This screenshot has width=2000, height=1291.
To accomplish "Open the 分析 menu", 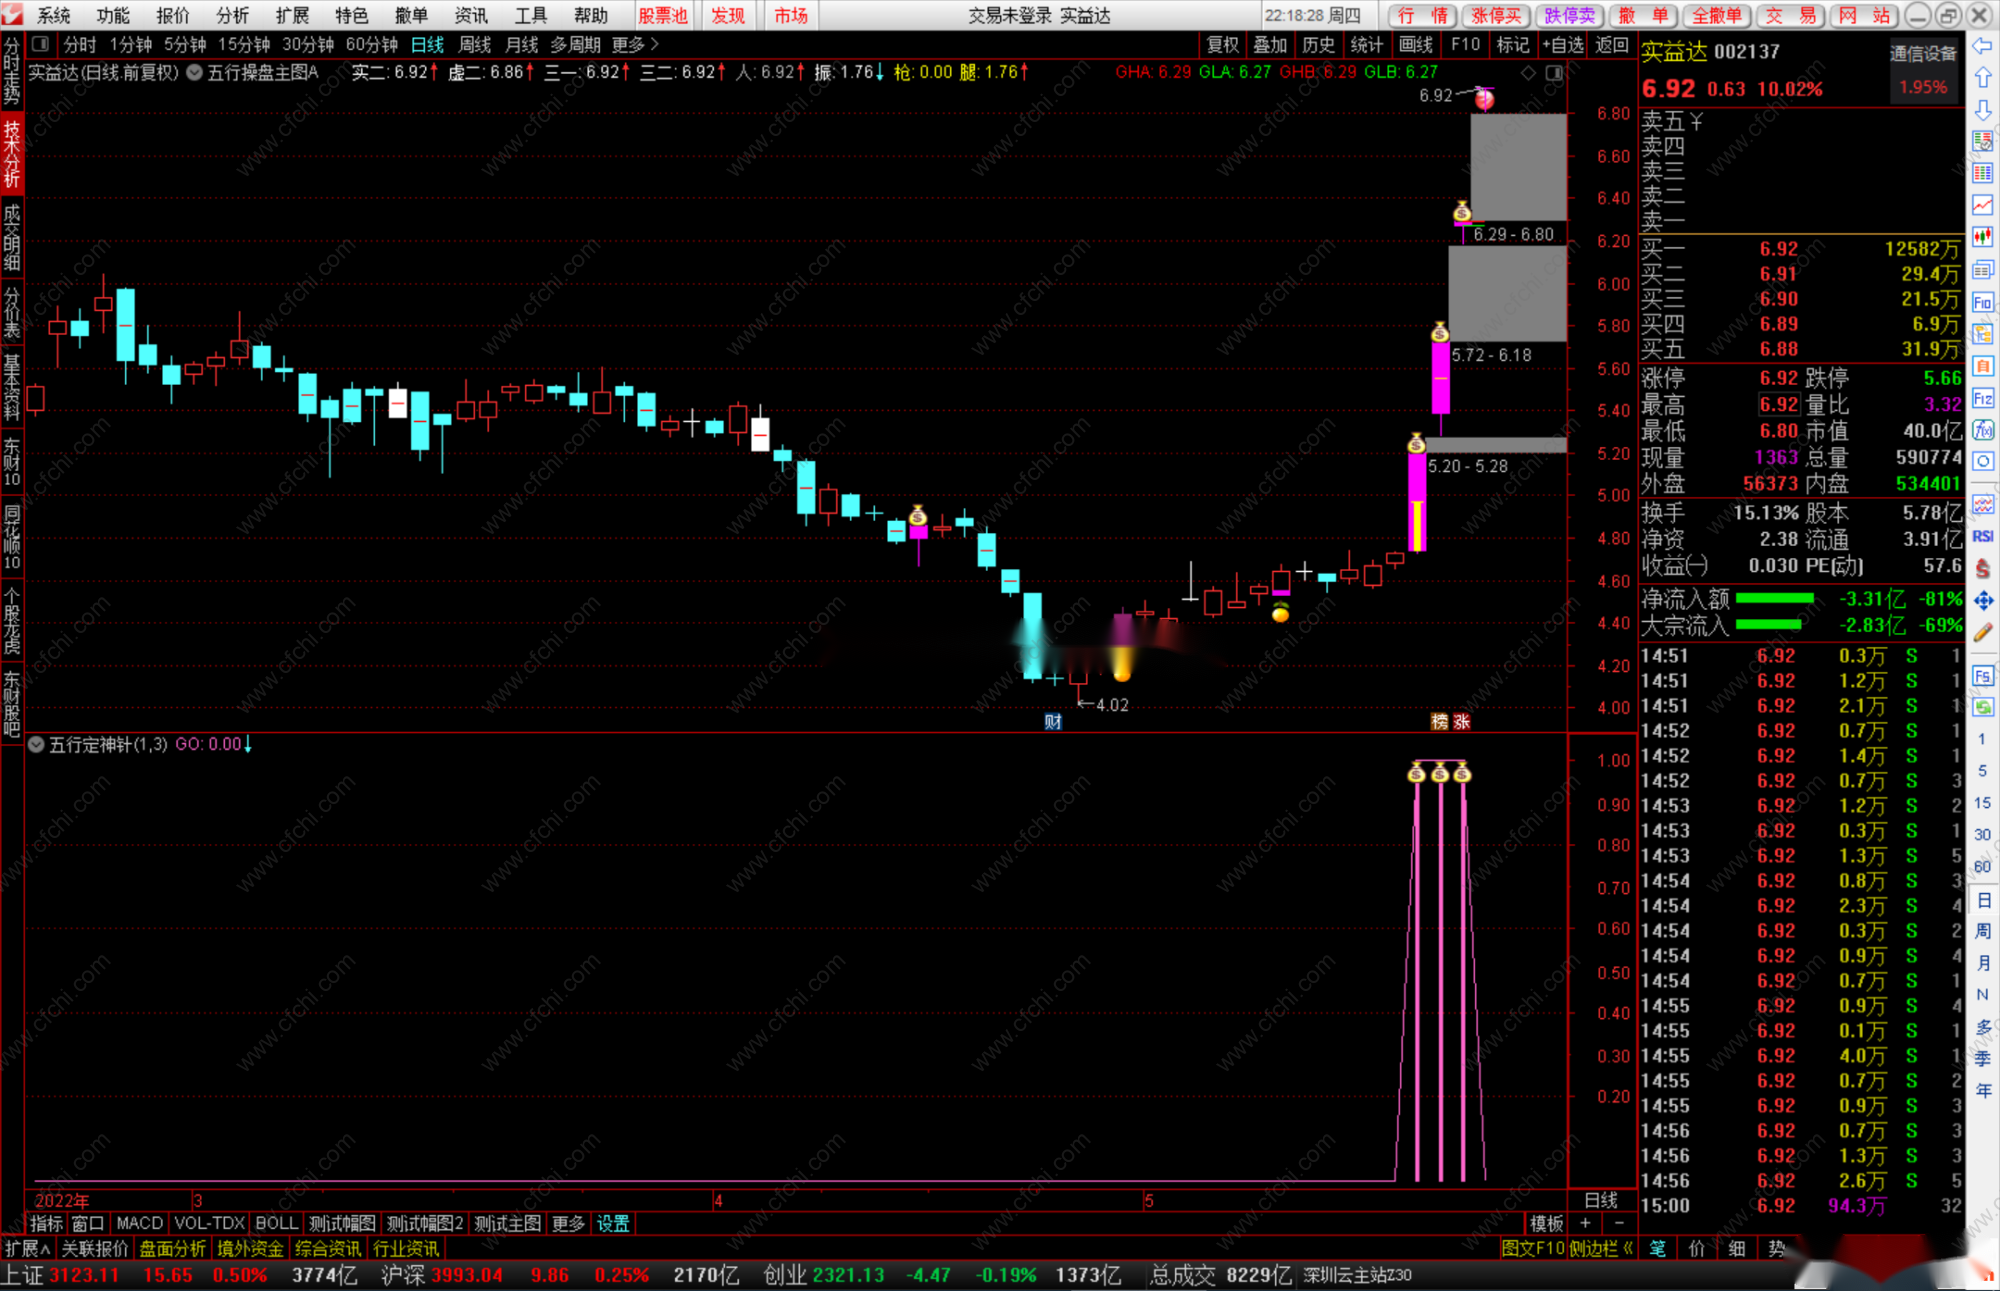I will point(232,15).
